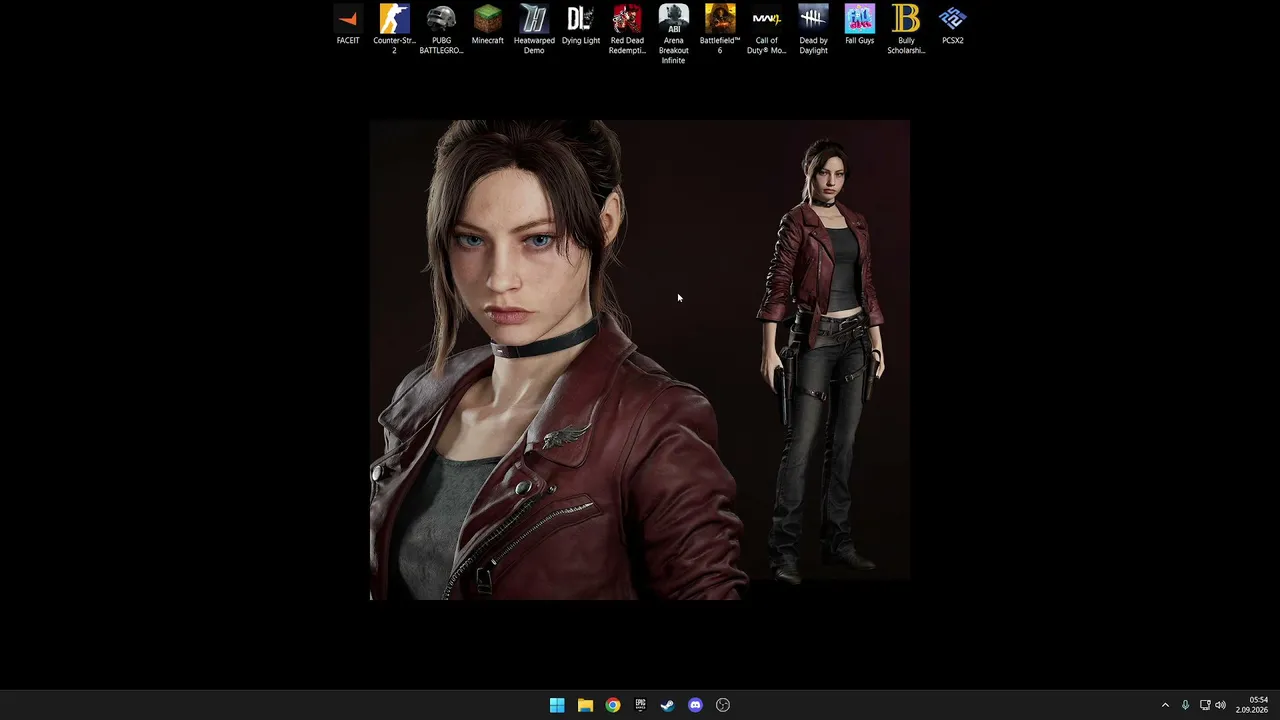Viewport: 1280px width, 720px height.
Task: Open the Windows Start menu
Action: 557,705
